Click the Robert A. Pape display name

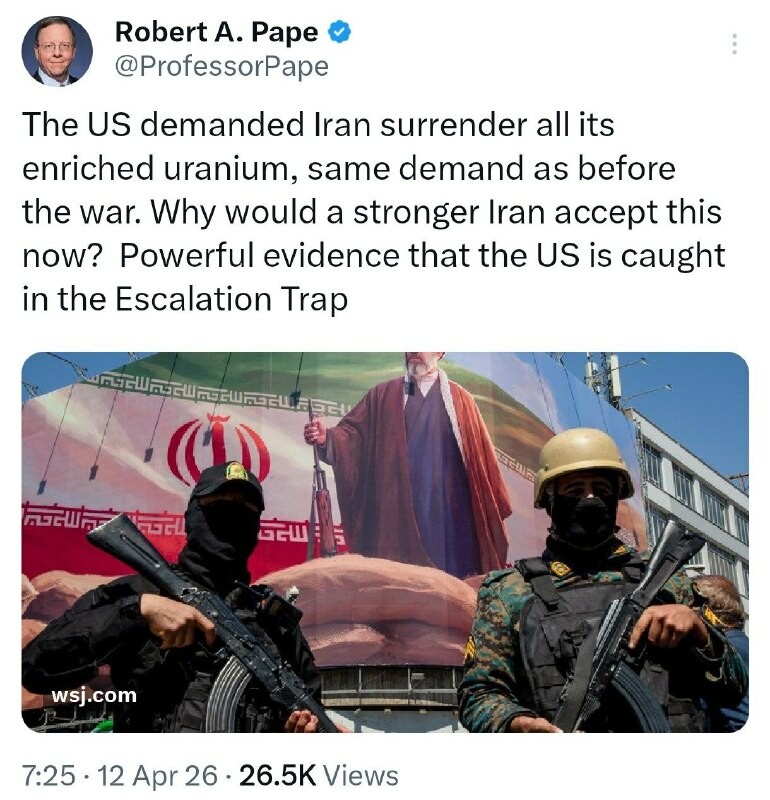click(x=216, y=32)
